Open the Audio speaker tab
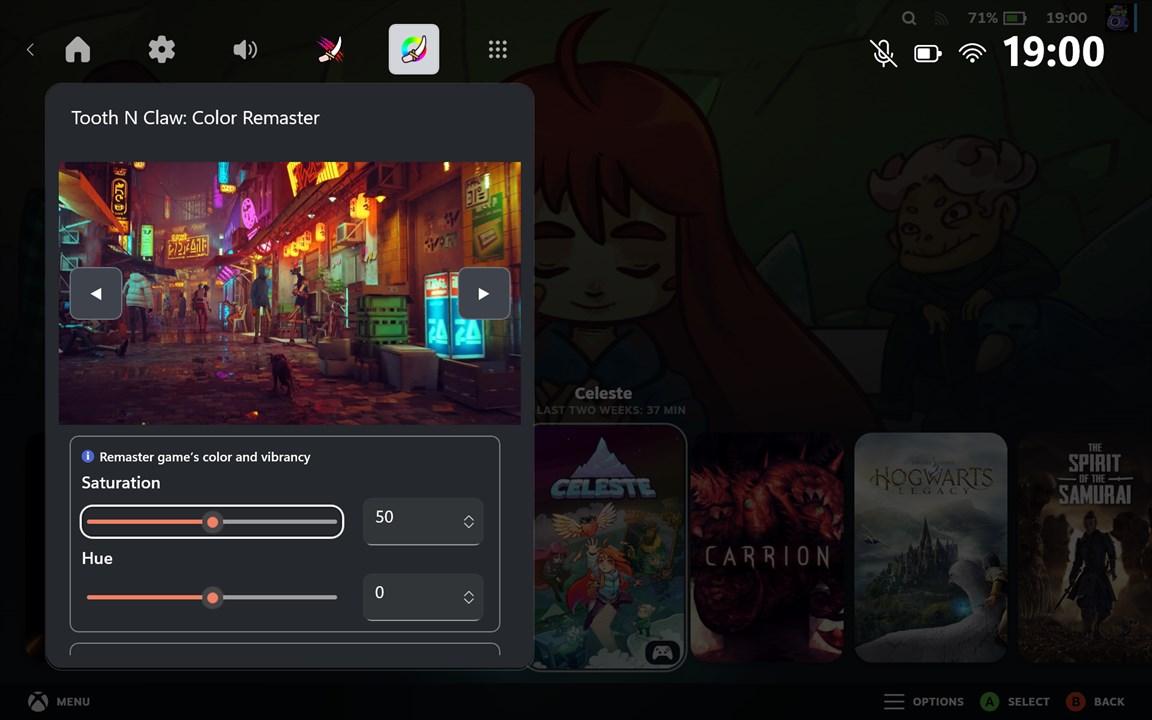This screenshot has height=720, width=1152. point(245,49)
